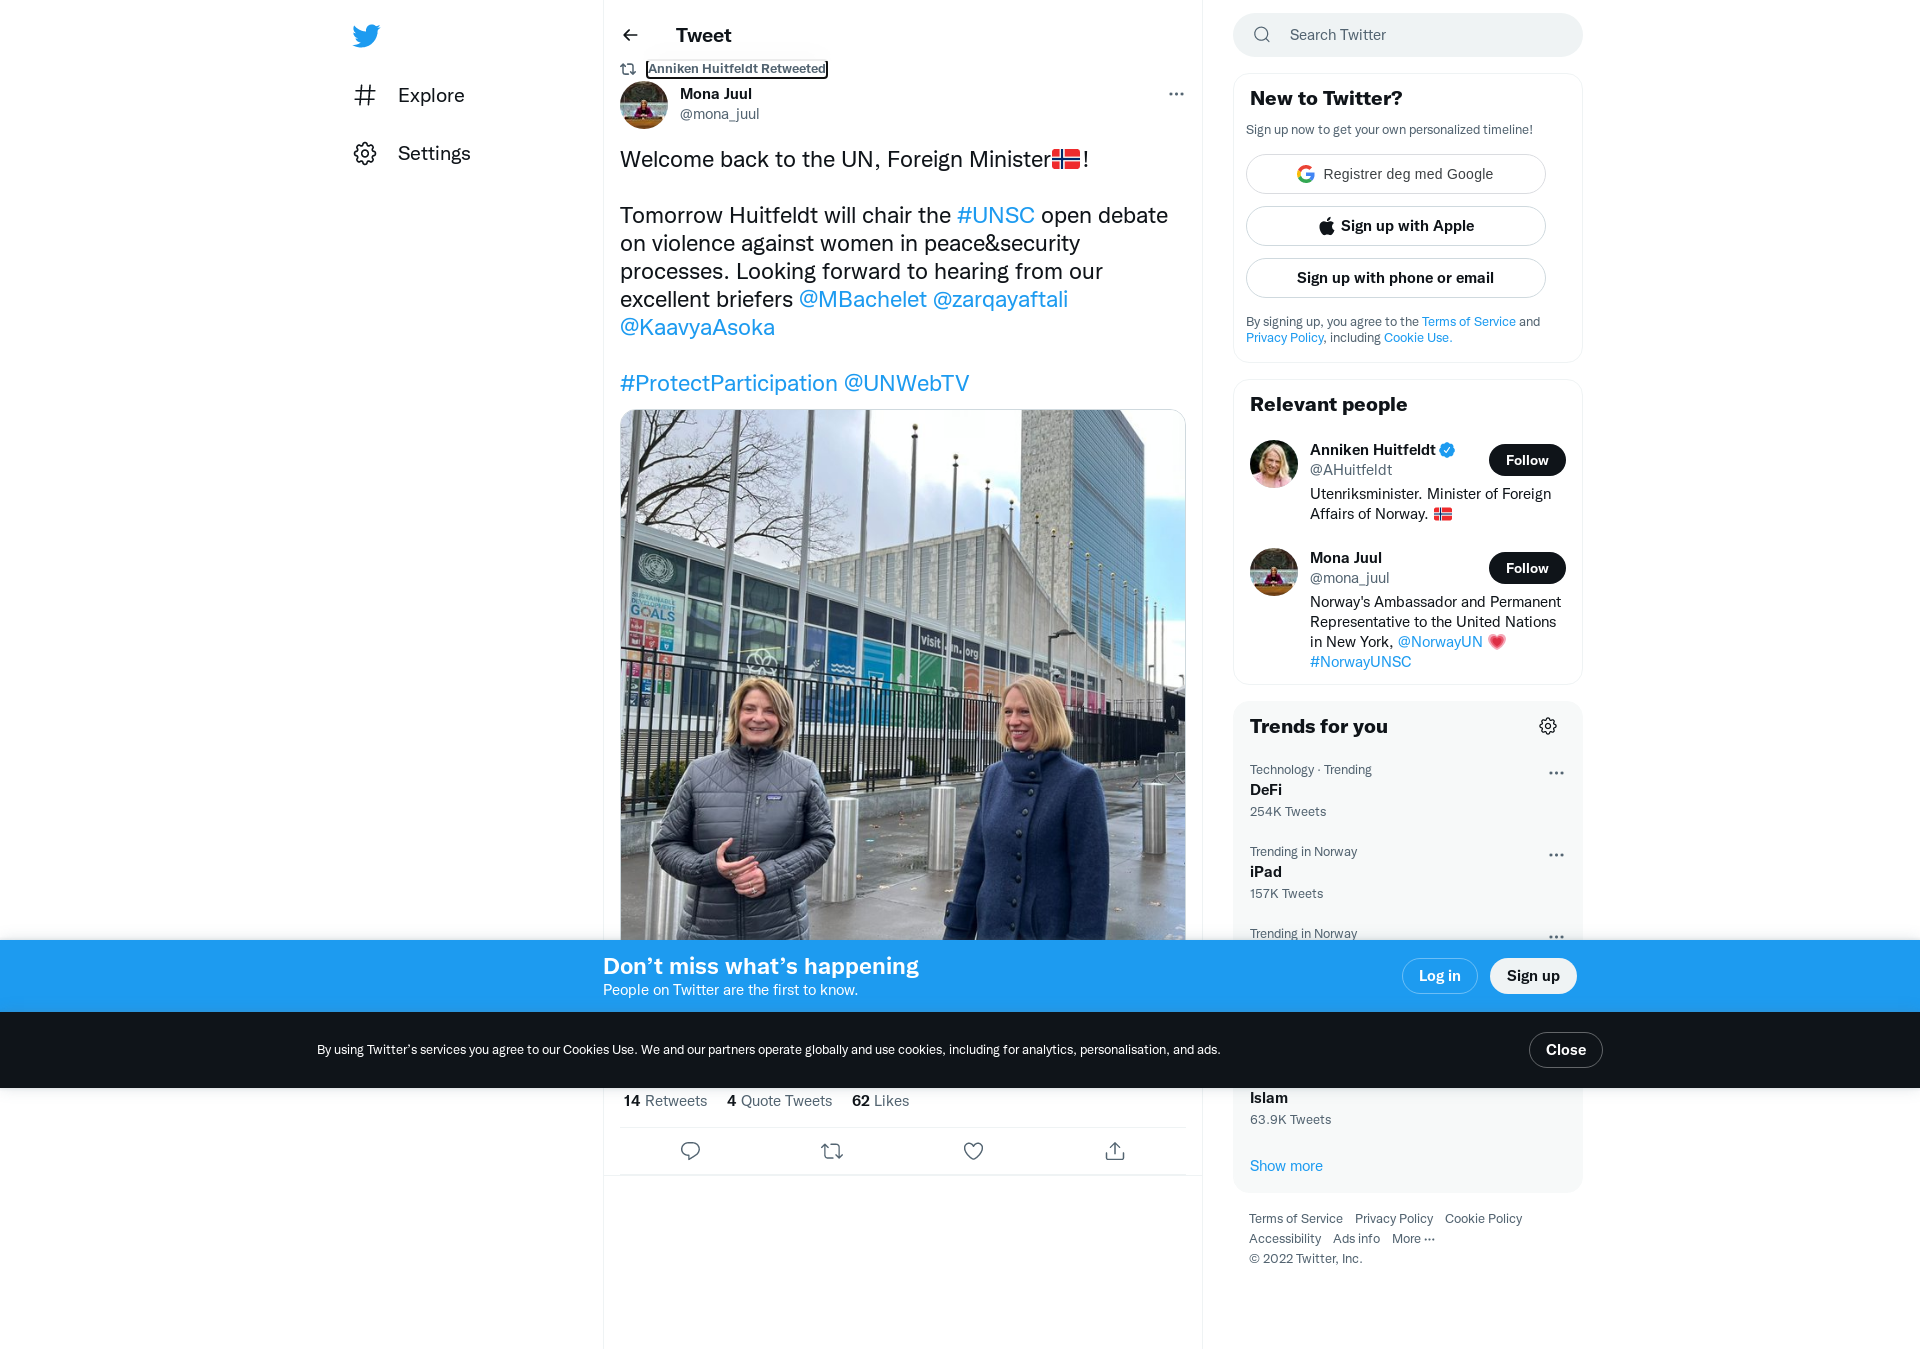The image size is (1920, 1349).
Task: Go back using the arrow icon
Action: pos(630,35)
